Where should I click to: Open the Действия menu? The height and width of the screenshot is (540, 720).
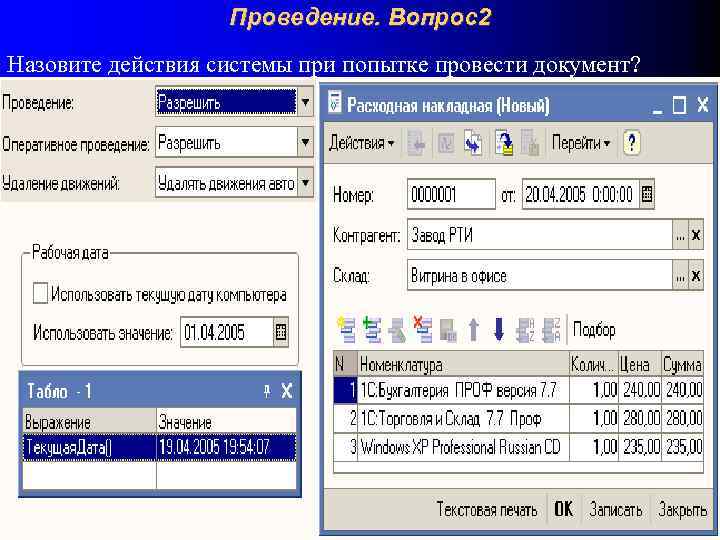(361, 143)
